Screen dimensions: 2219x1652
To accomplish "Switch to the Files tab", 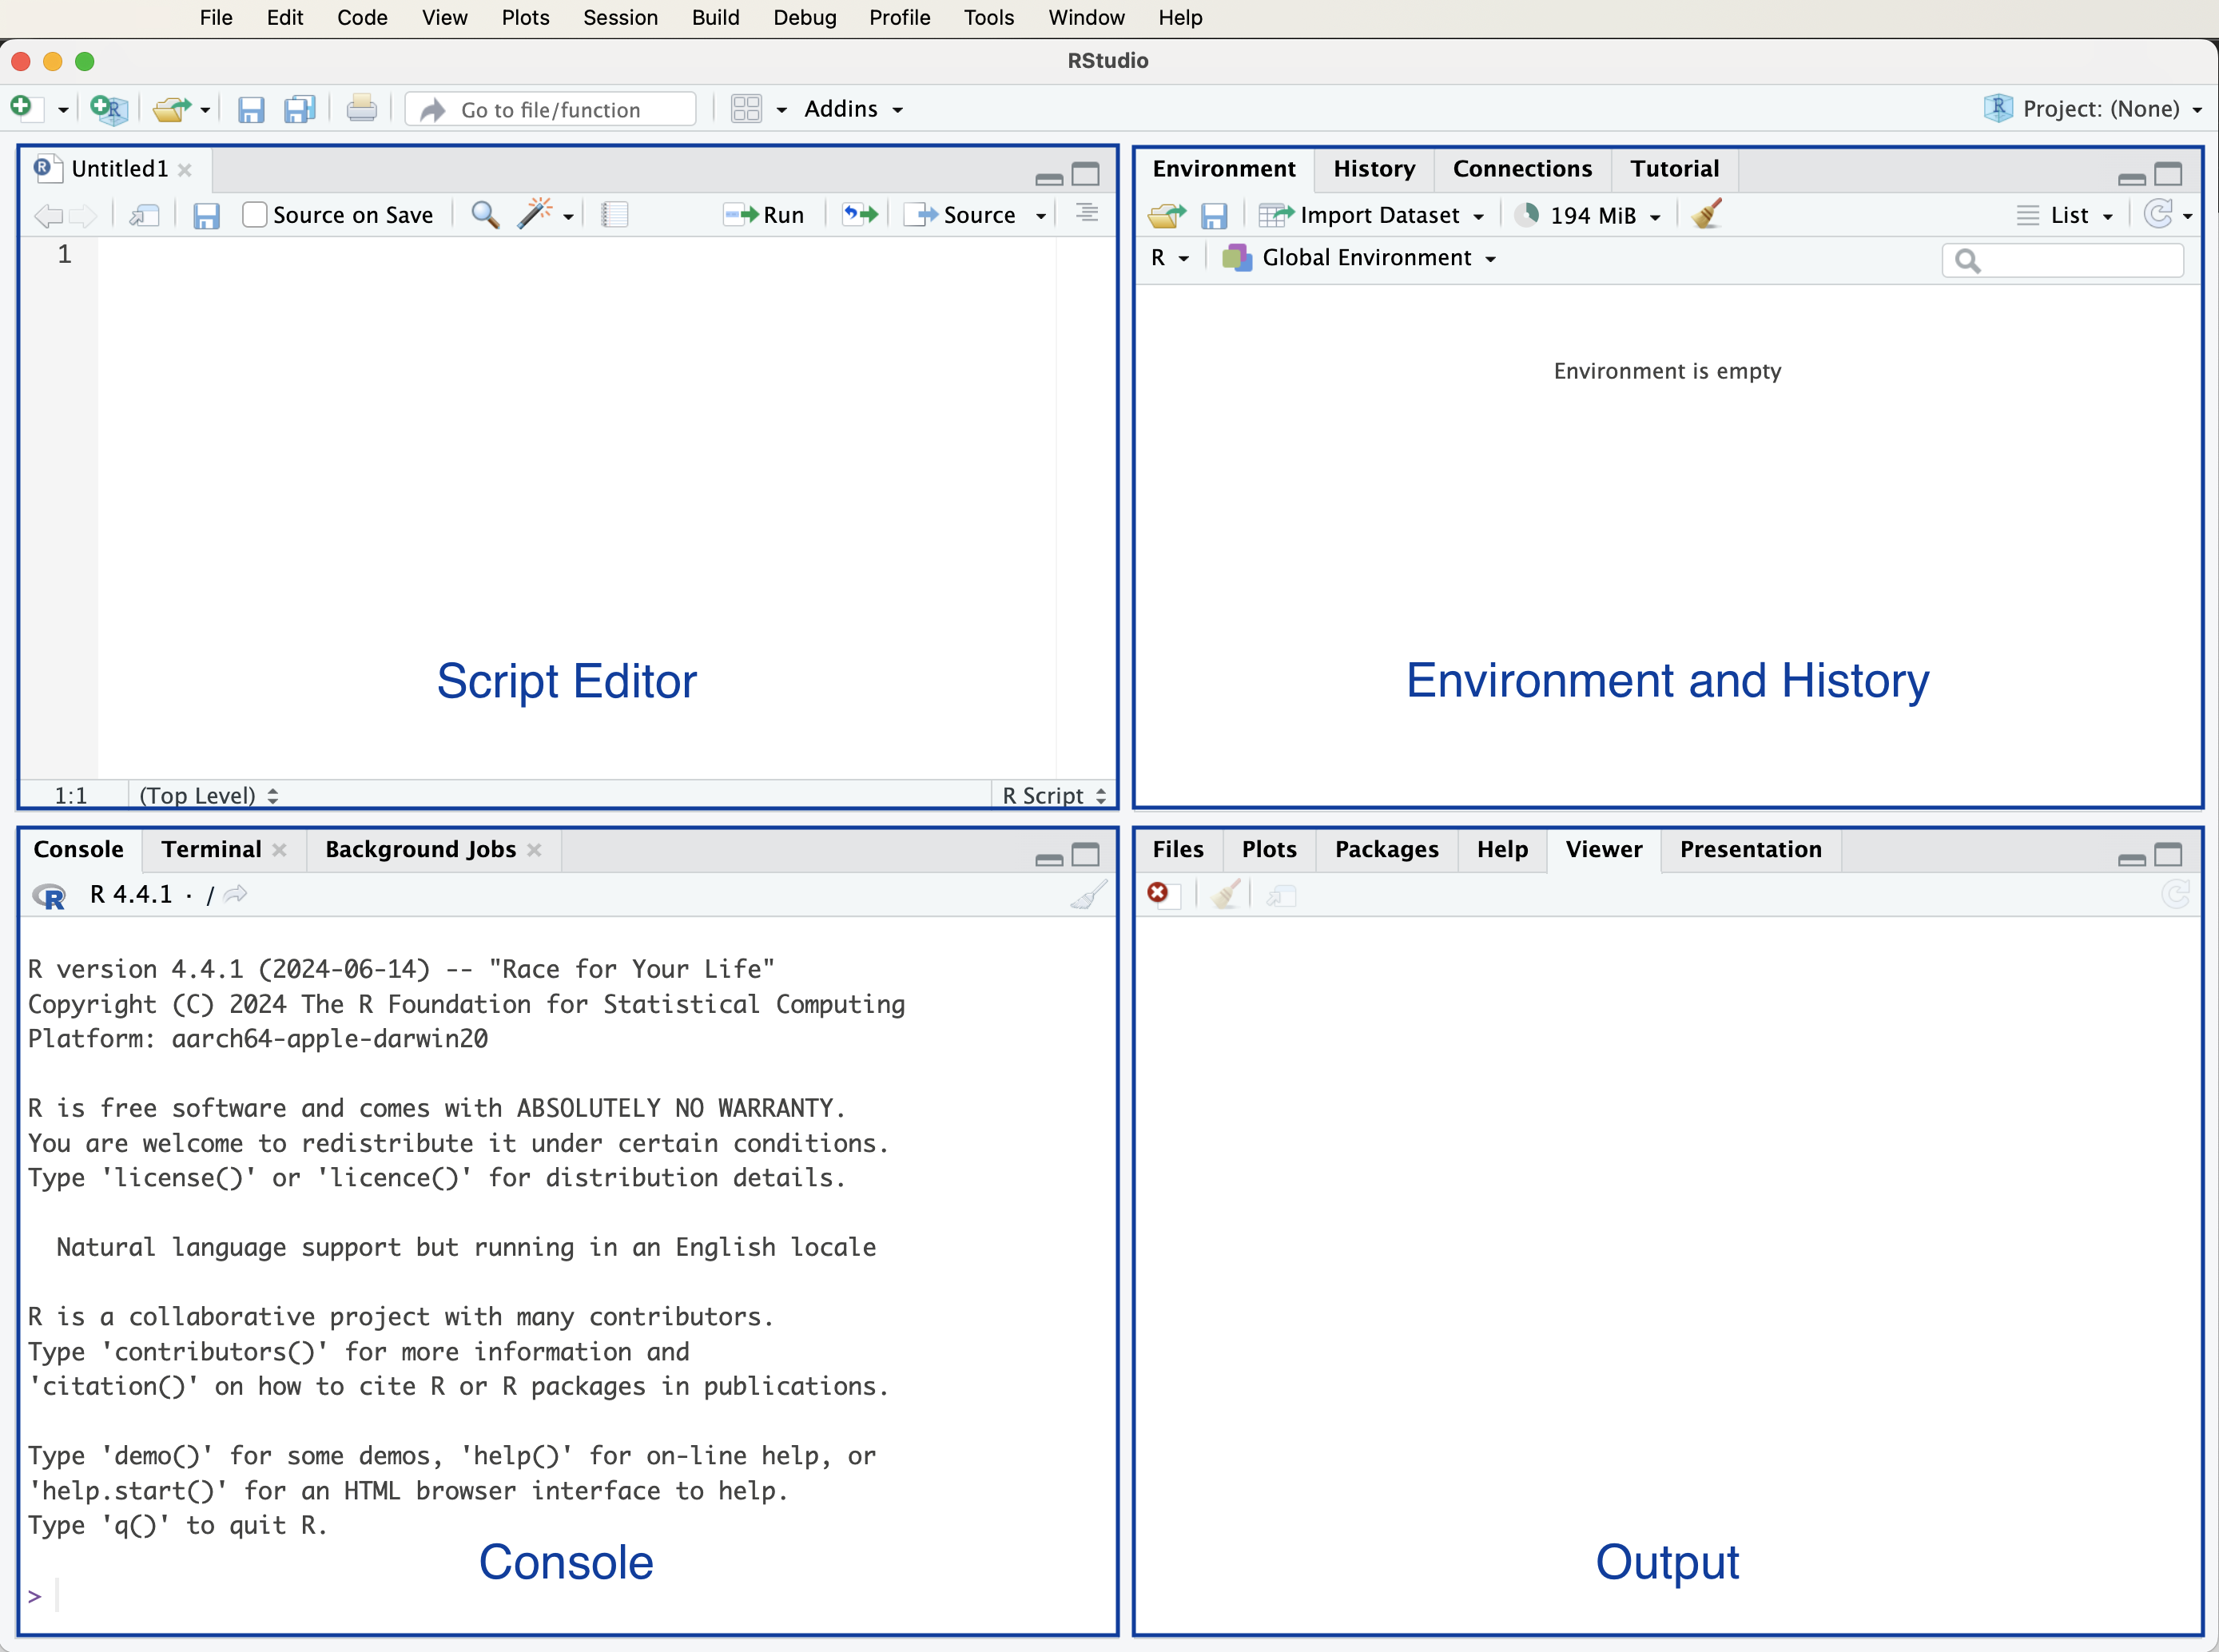I will click(x=1178, y=849).
